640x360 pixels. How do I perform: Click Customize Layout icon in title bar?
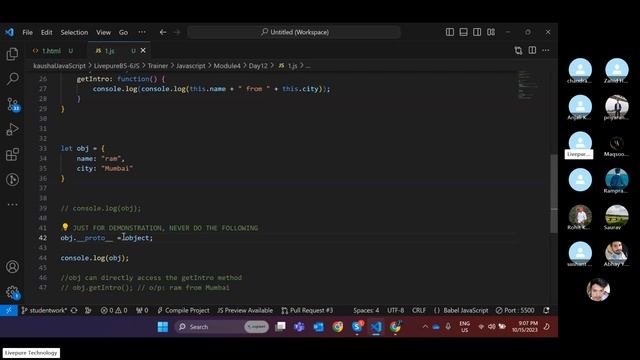click(491, 32)
